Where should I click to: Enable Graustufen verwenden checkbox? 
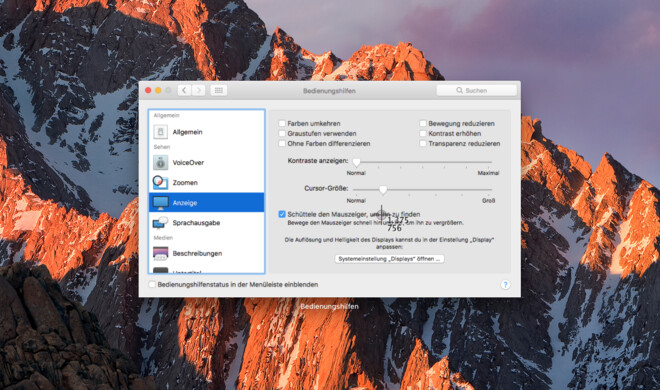282,133
